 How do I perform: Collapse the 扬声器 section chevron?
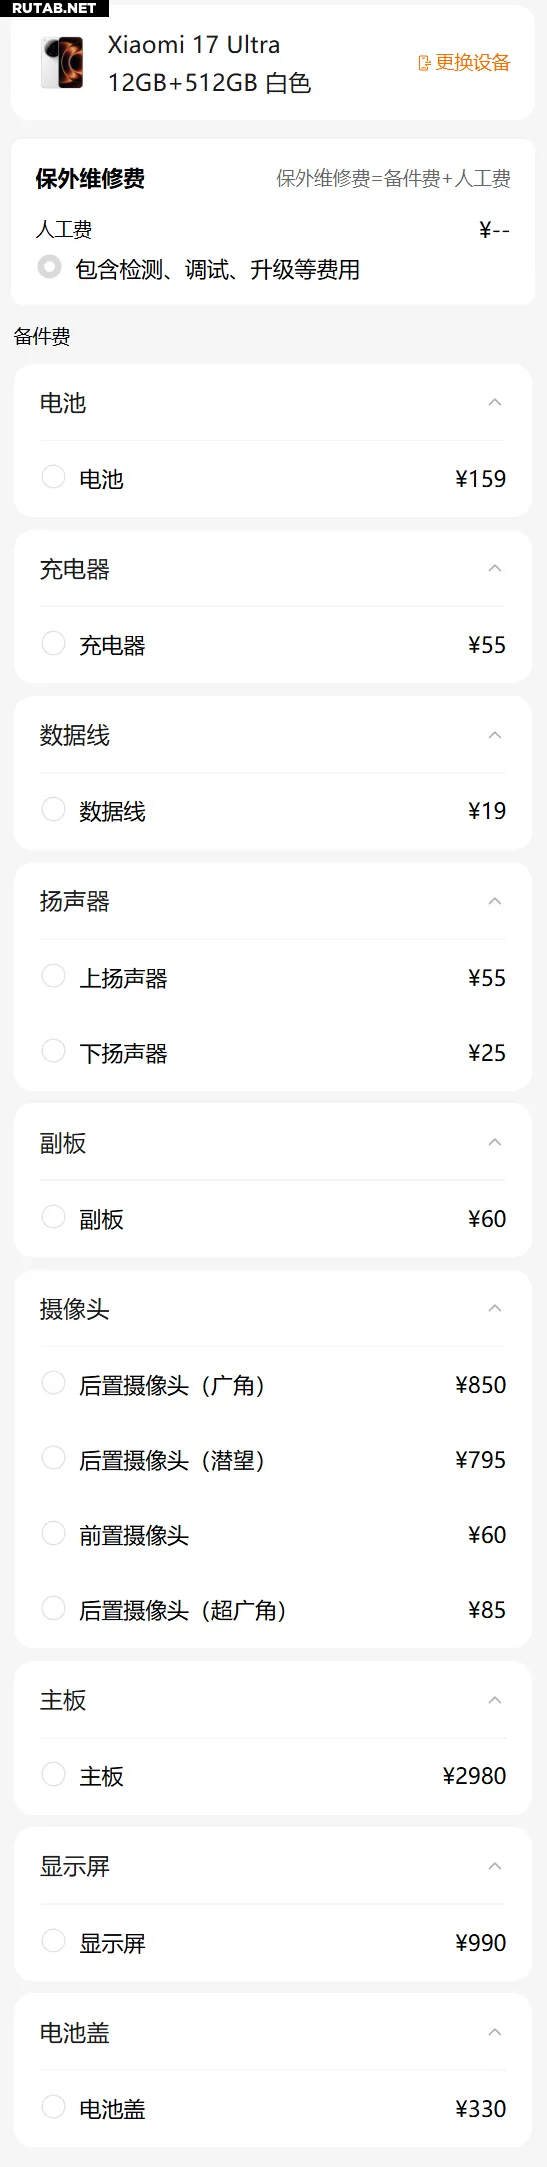tap(494, 901)
